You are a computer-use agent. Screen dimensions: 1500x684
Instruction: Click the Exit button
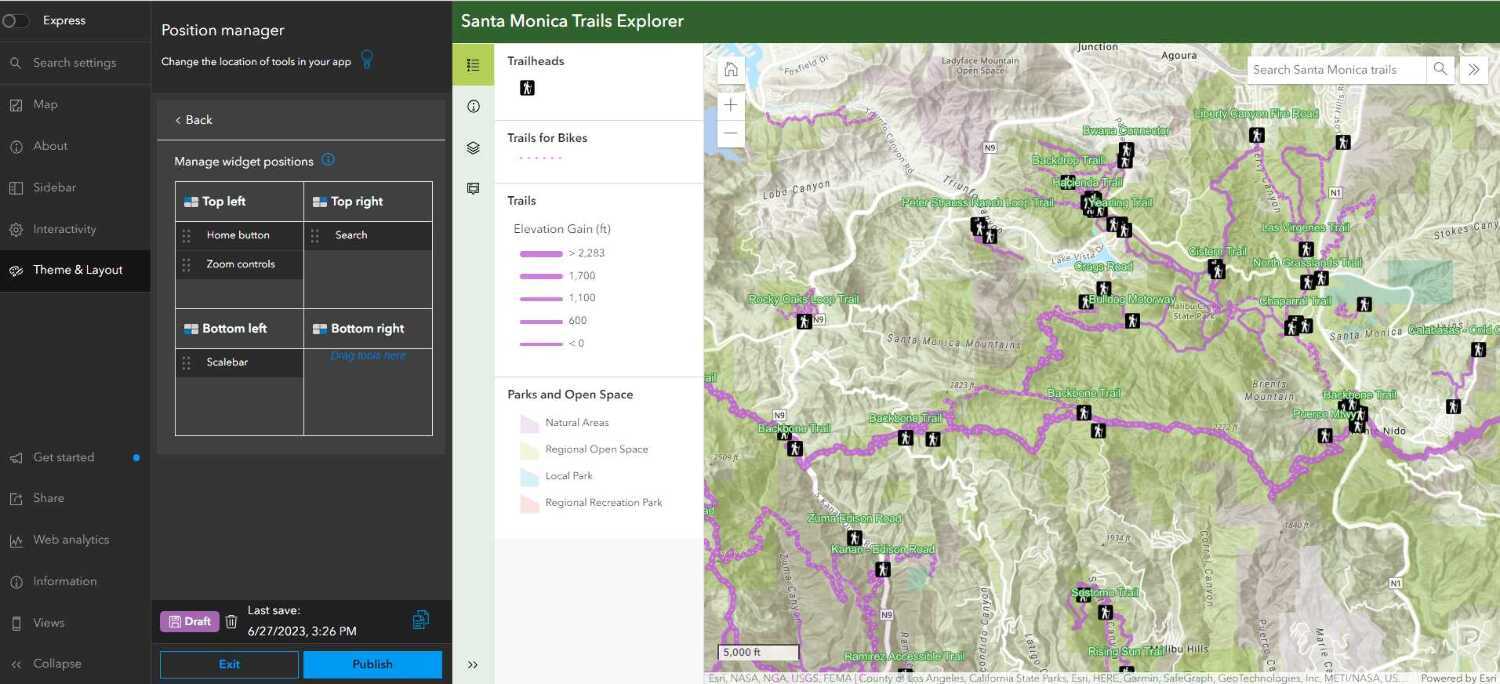coord(229,664)
